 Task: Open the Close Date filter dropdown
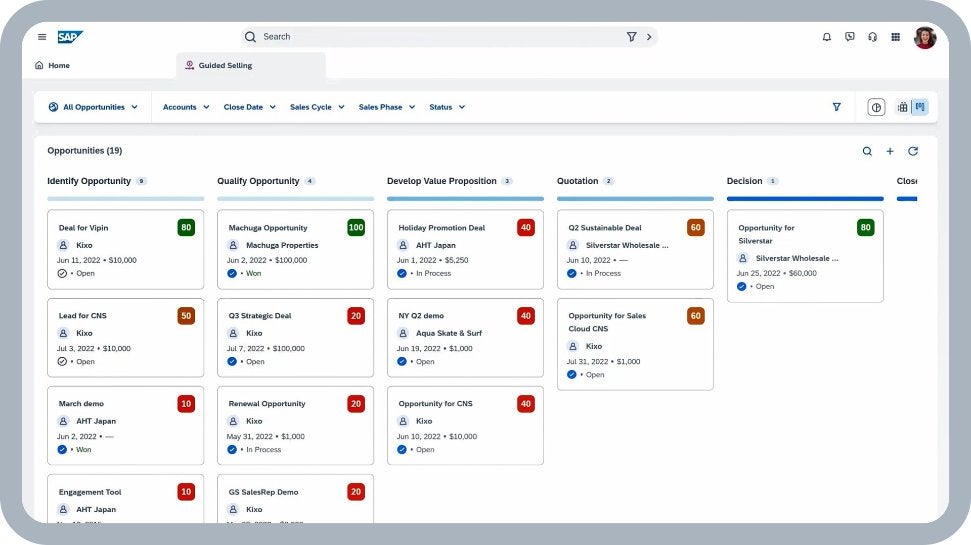250,107
